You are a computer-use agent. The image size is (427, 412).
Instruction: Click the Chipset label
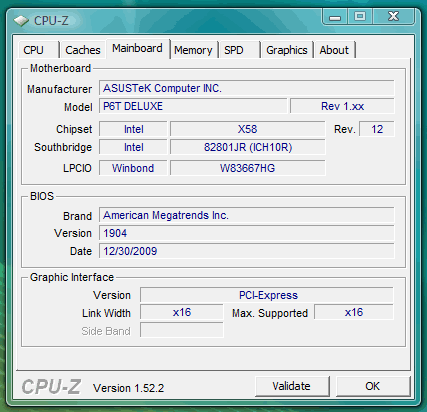[x=74, y=129]
